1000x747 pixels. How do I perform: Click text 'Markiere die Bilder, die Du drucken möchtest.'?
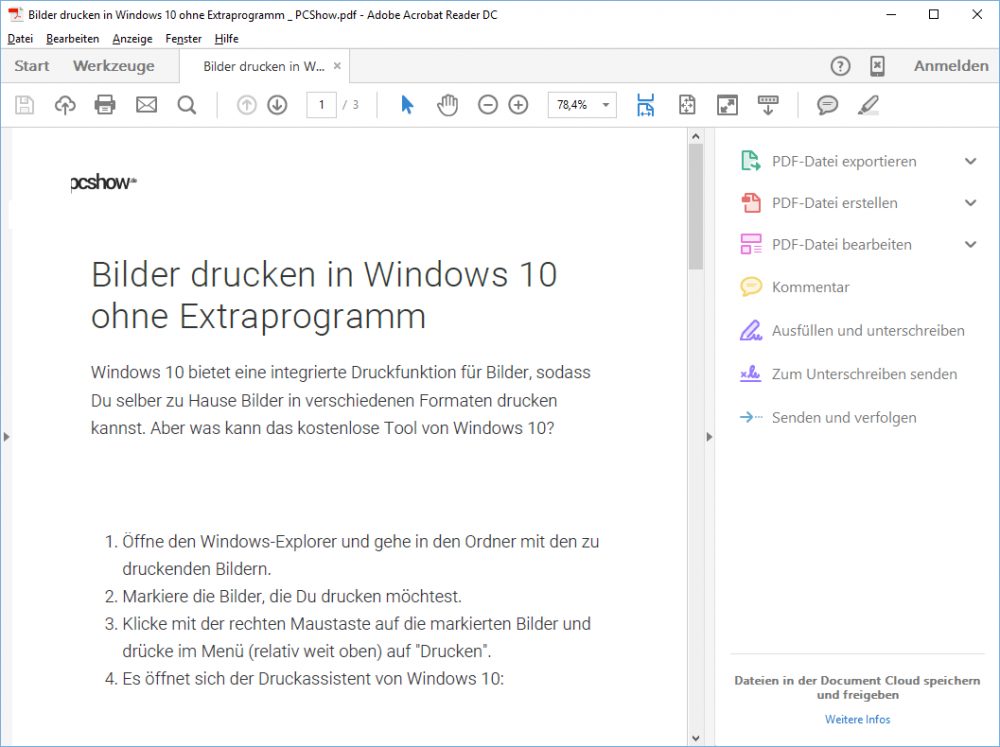pyautogui.click(x=291, y=596)
